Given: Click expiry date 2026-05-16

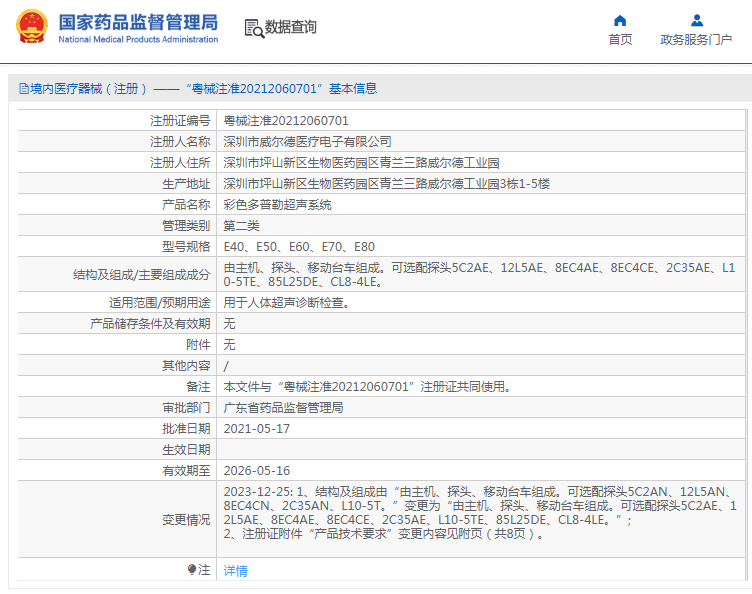Looking at the screenshot, I should (257, 471).
